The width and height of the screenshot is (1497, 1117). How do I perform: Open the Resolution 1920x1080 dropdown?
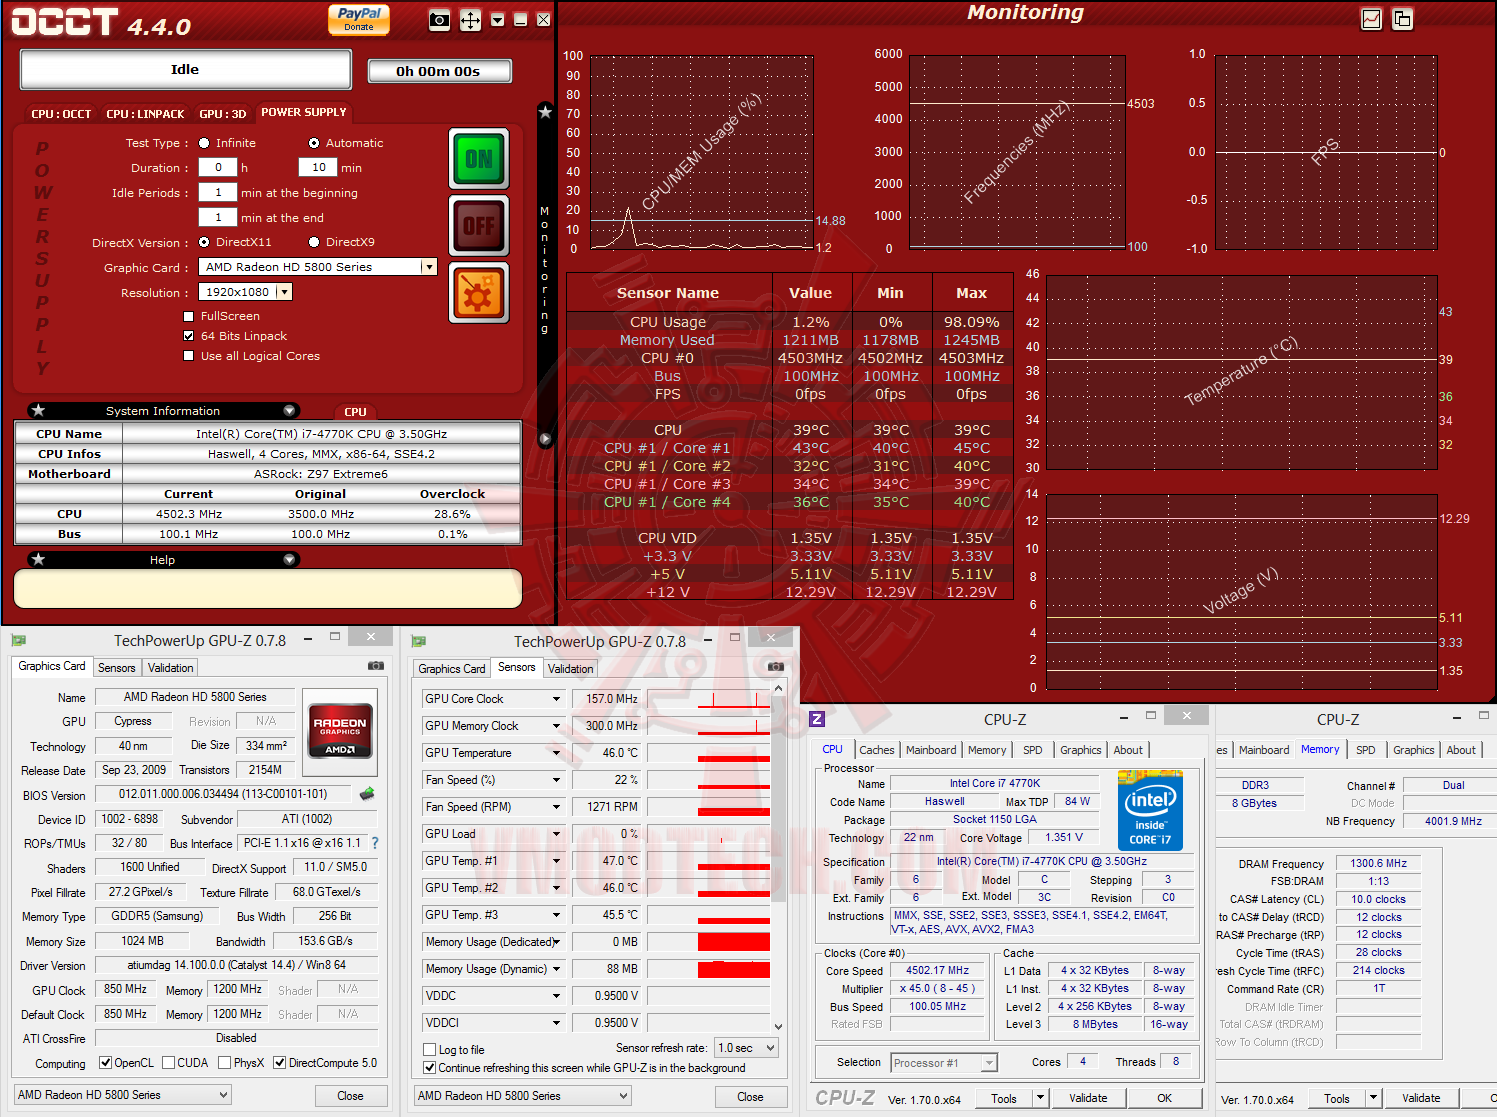pyautogui.click(x=284, y=292)
